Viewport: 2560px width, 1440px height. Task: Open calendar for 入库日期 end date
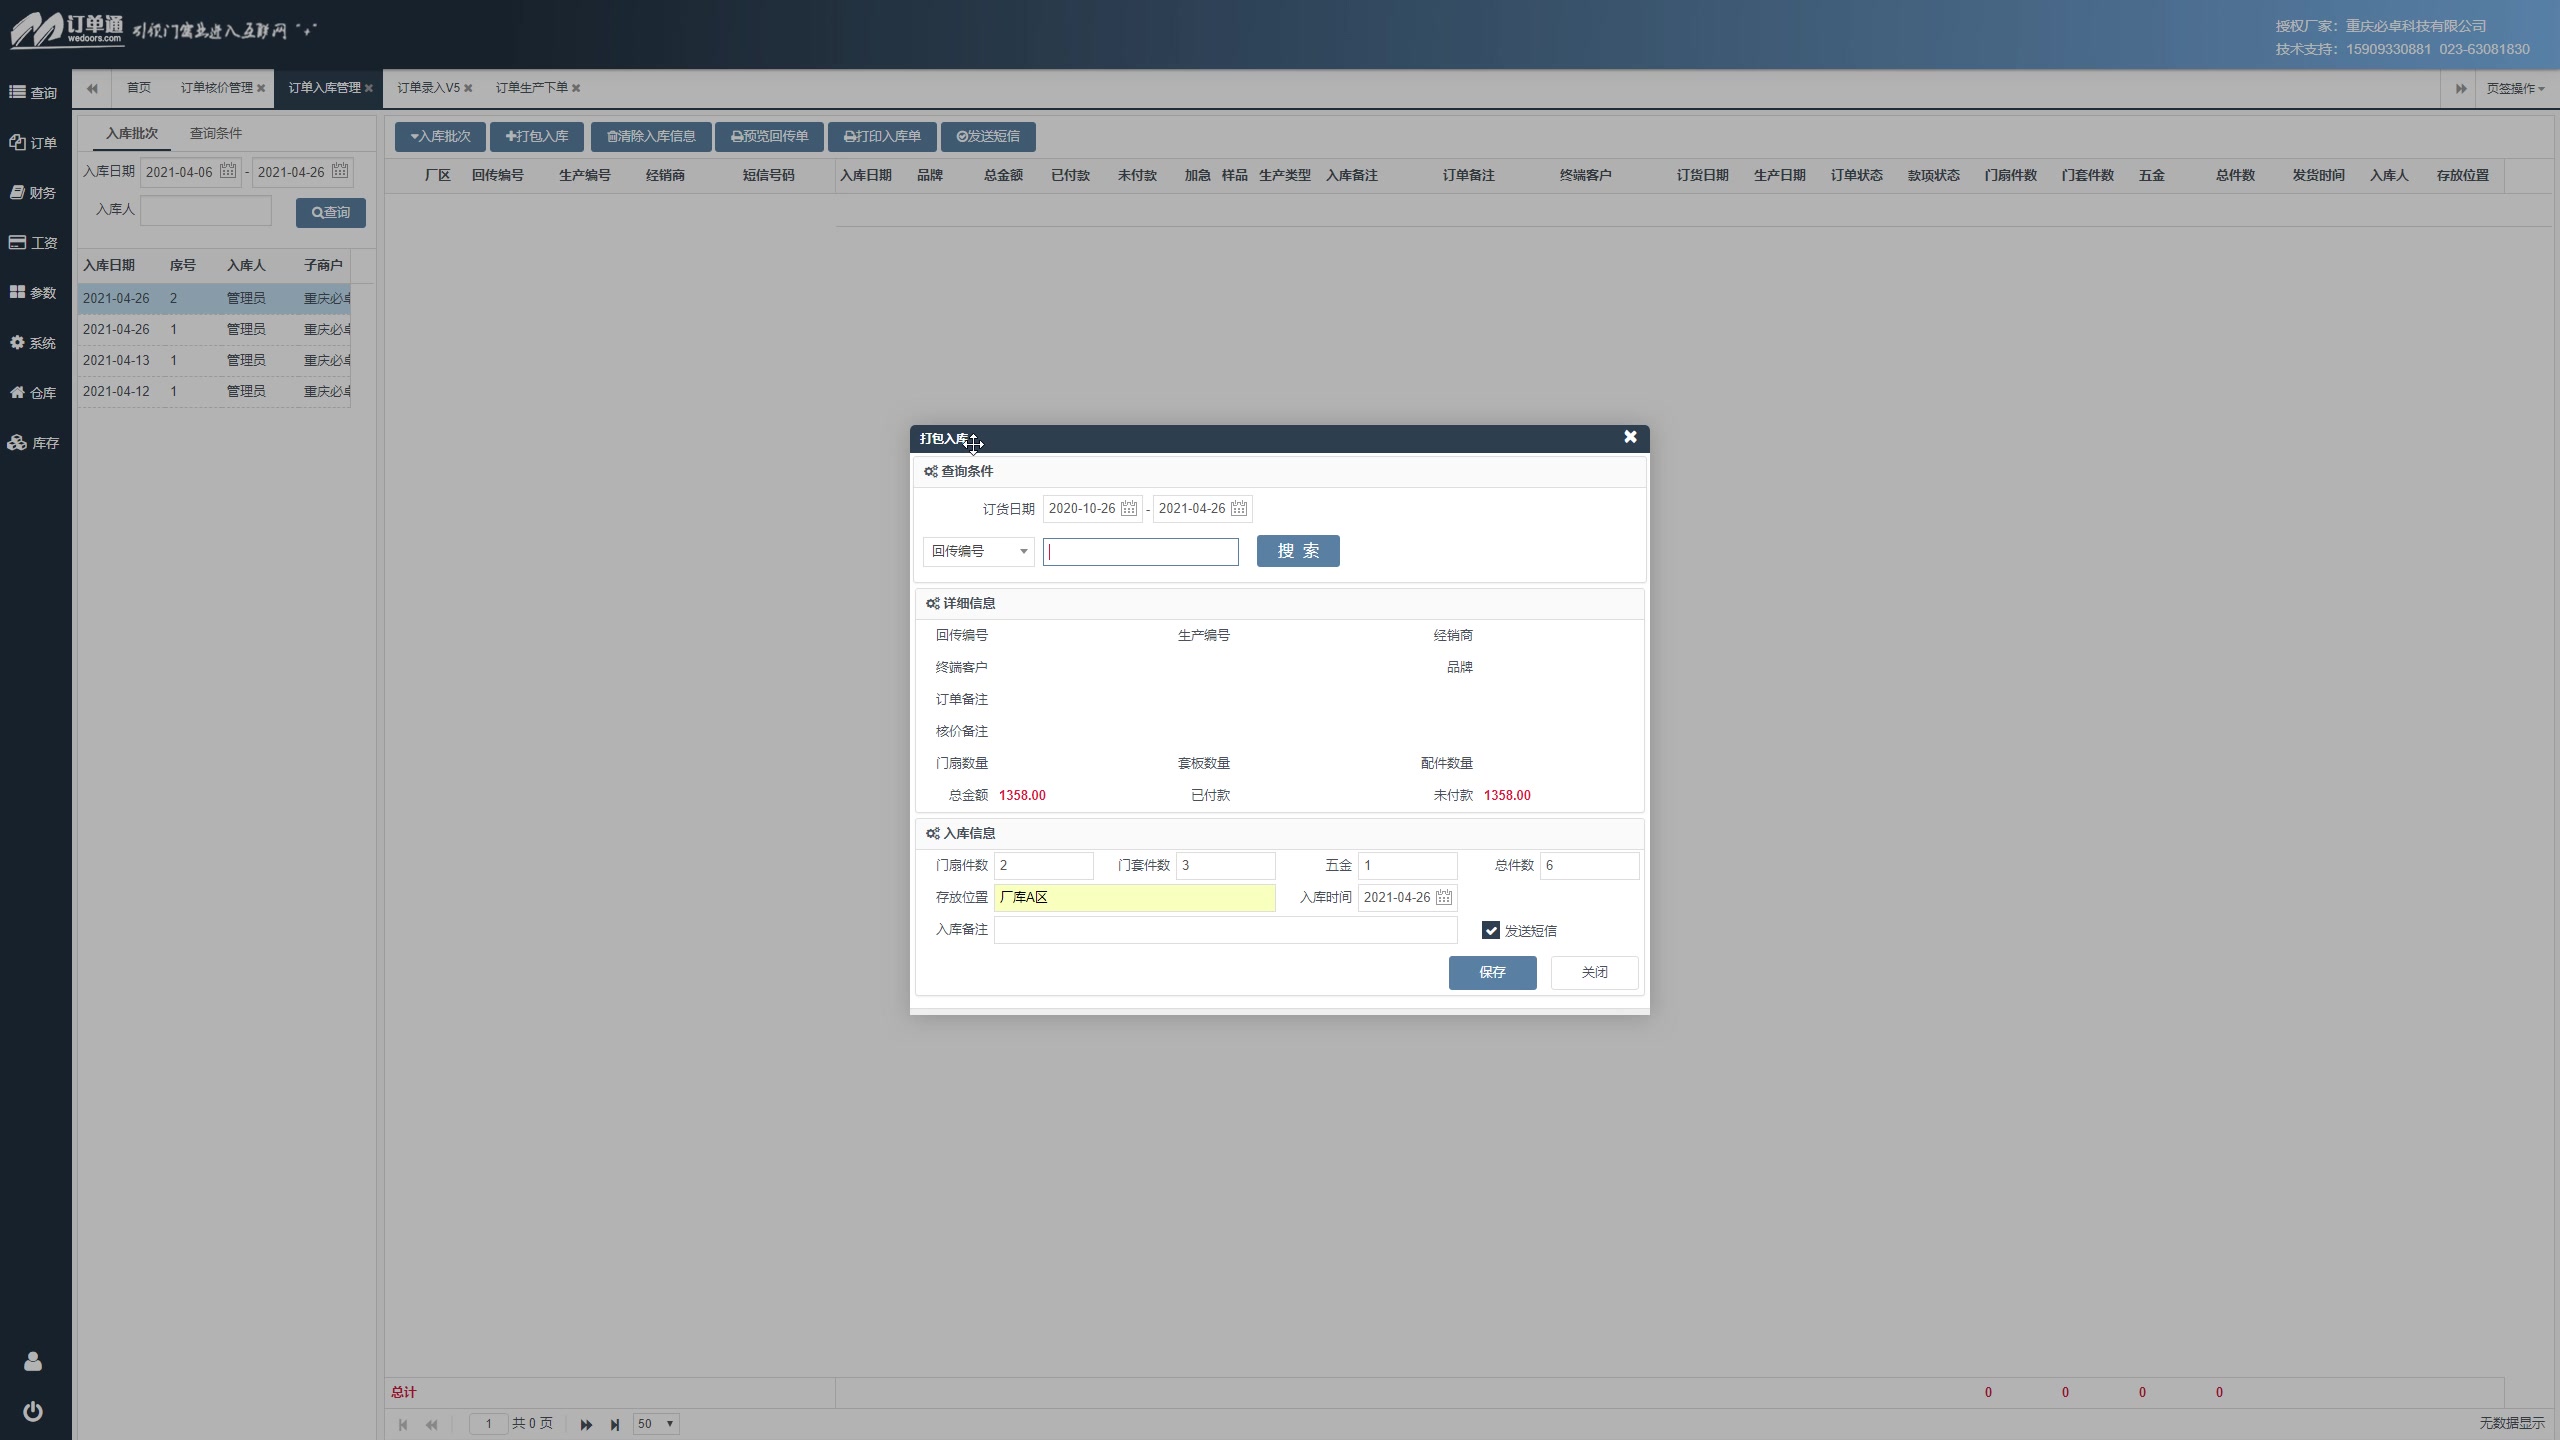[x=340, y=171]
